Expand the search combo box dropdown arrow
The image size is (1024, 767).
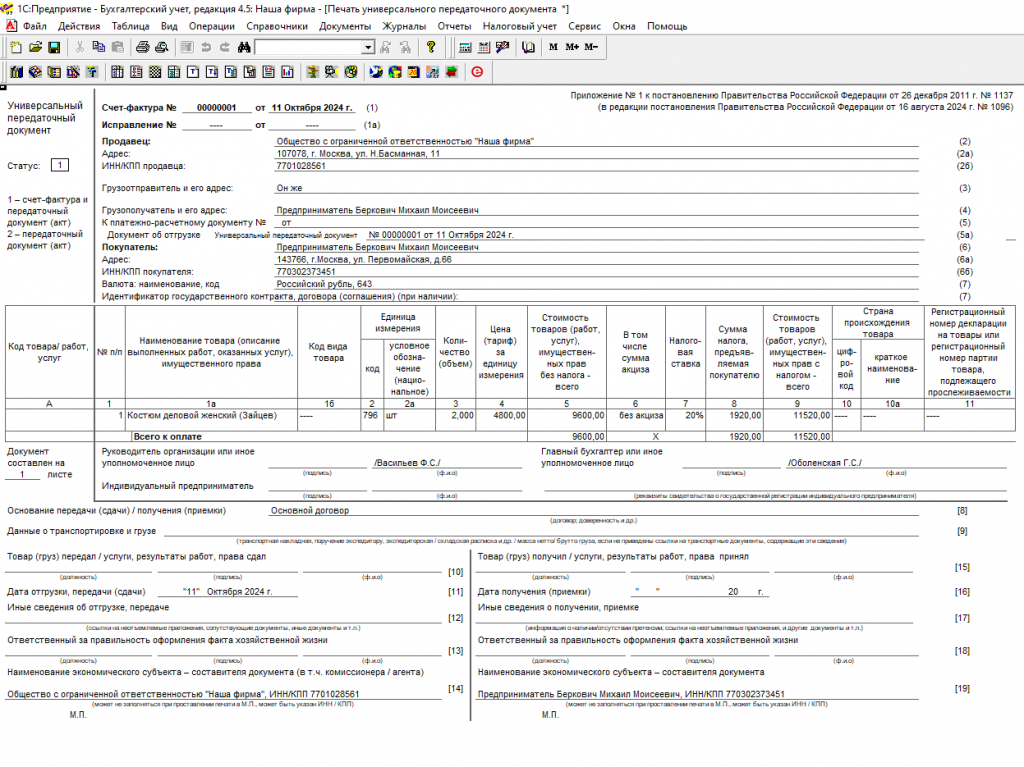(x=368, y=47)
